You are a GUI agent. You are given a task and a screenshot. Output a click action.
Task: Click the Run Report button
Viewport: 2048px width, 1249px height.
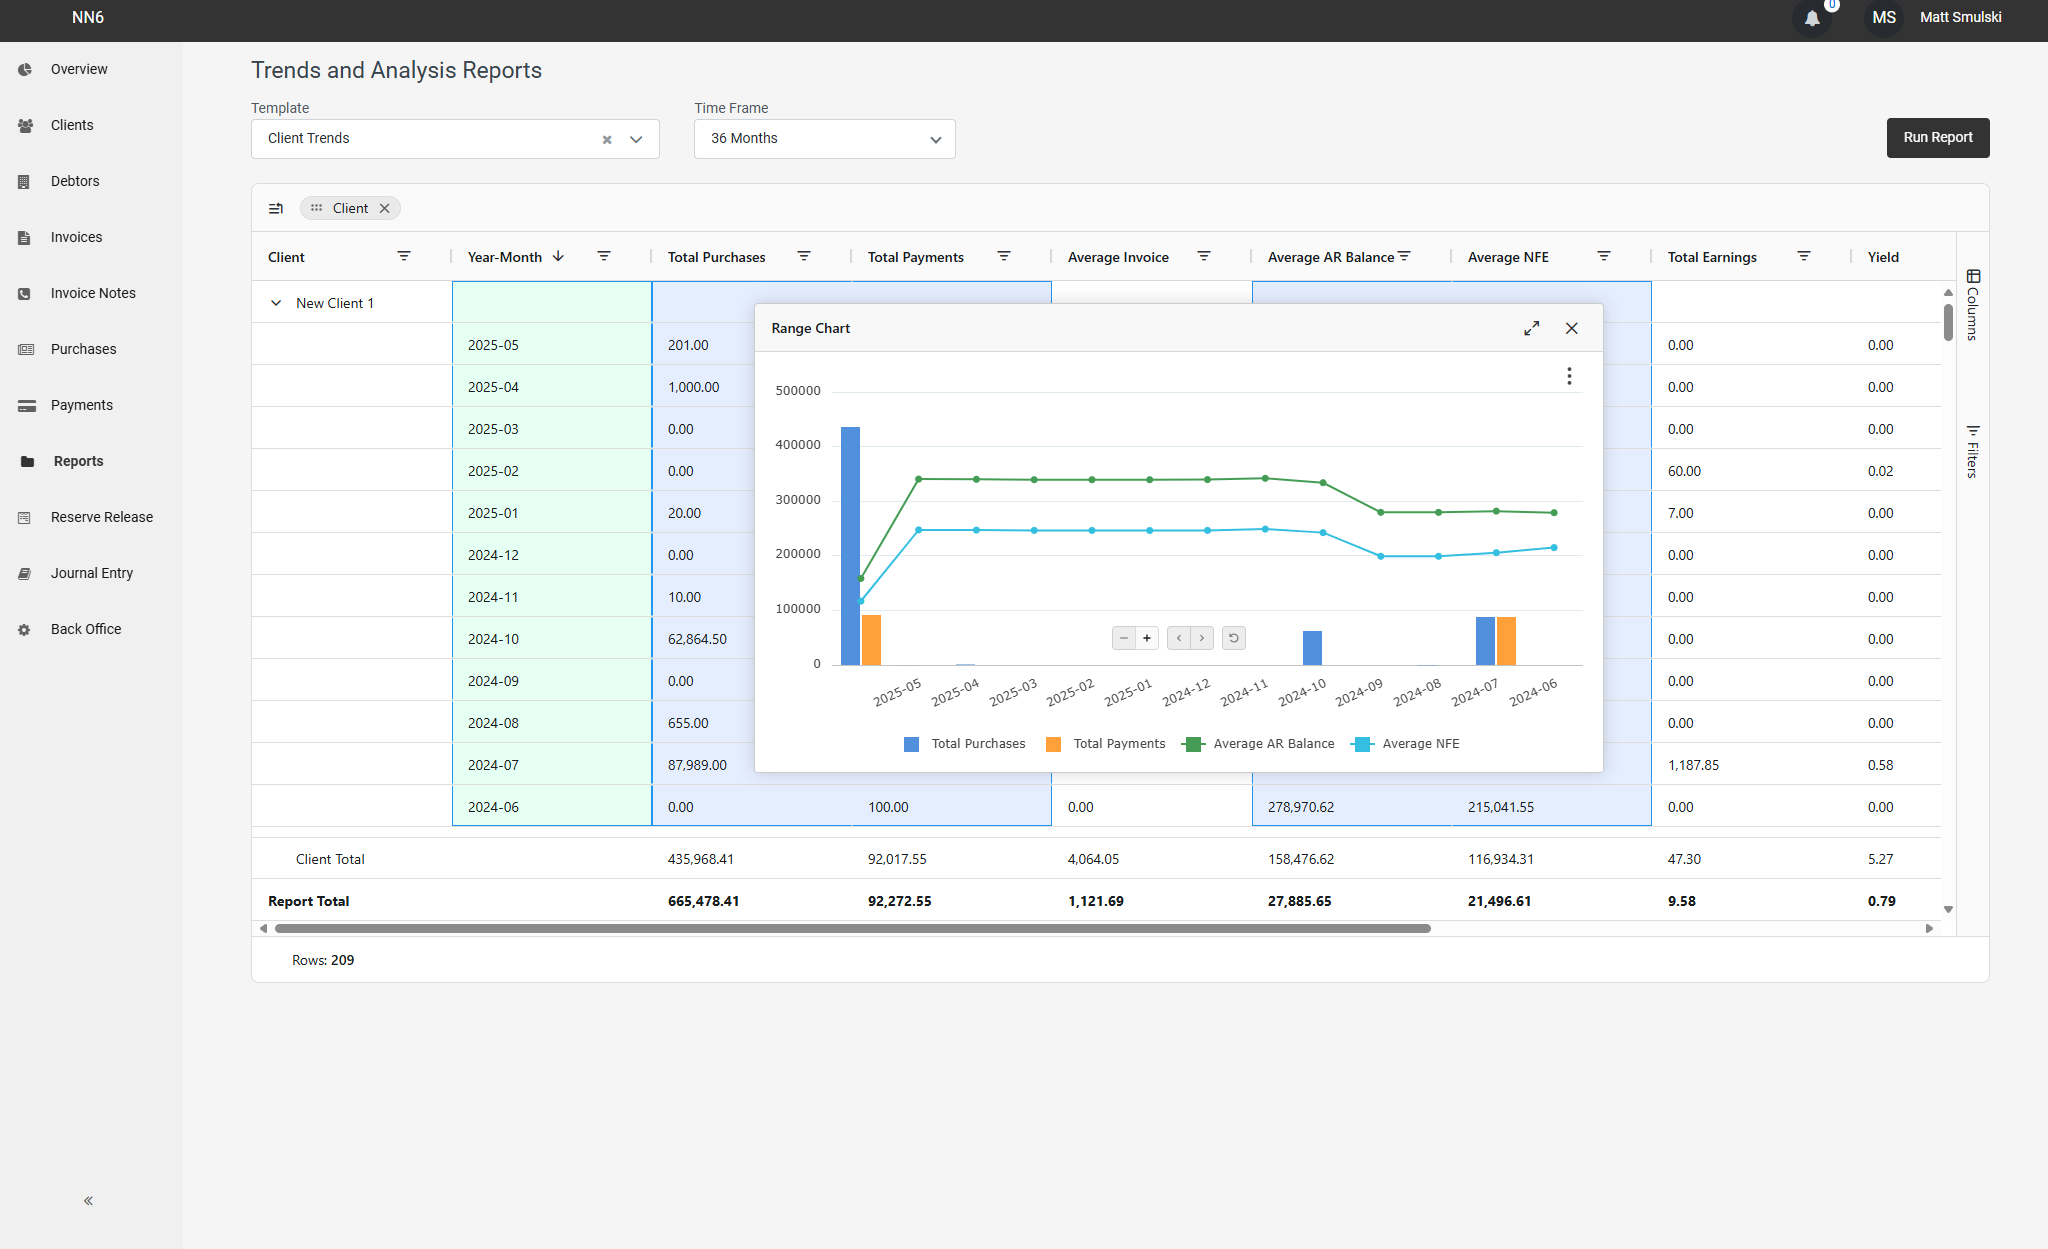point(1937,137)
